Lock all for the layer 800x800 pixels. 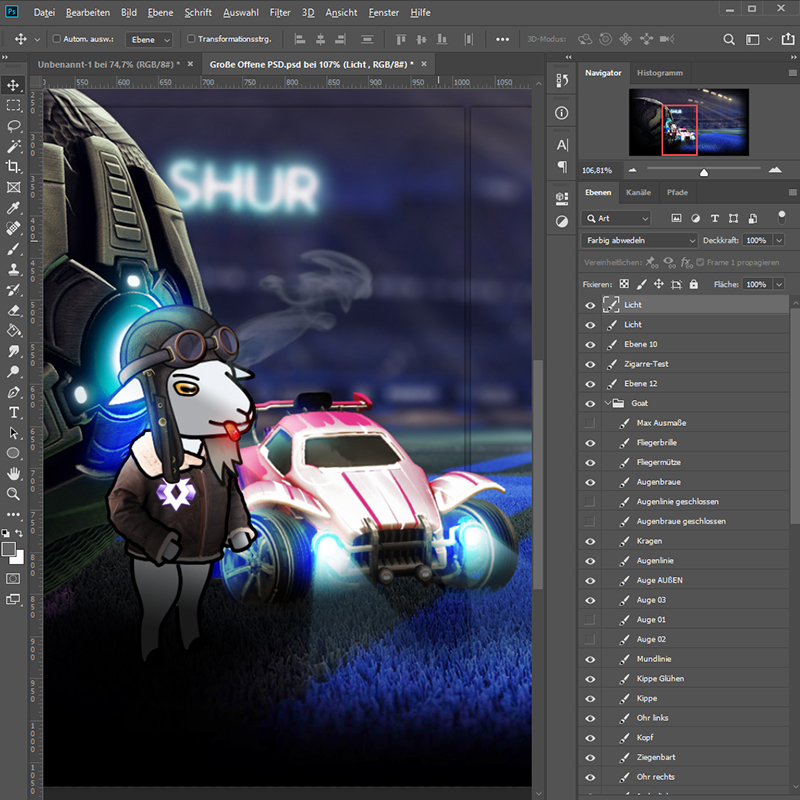pos(693,284)
